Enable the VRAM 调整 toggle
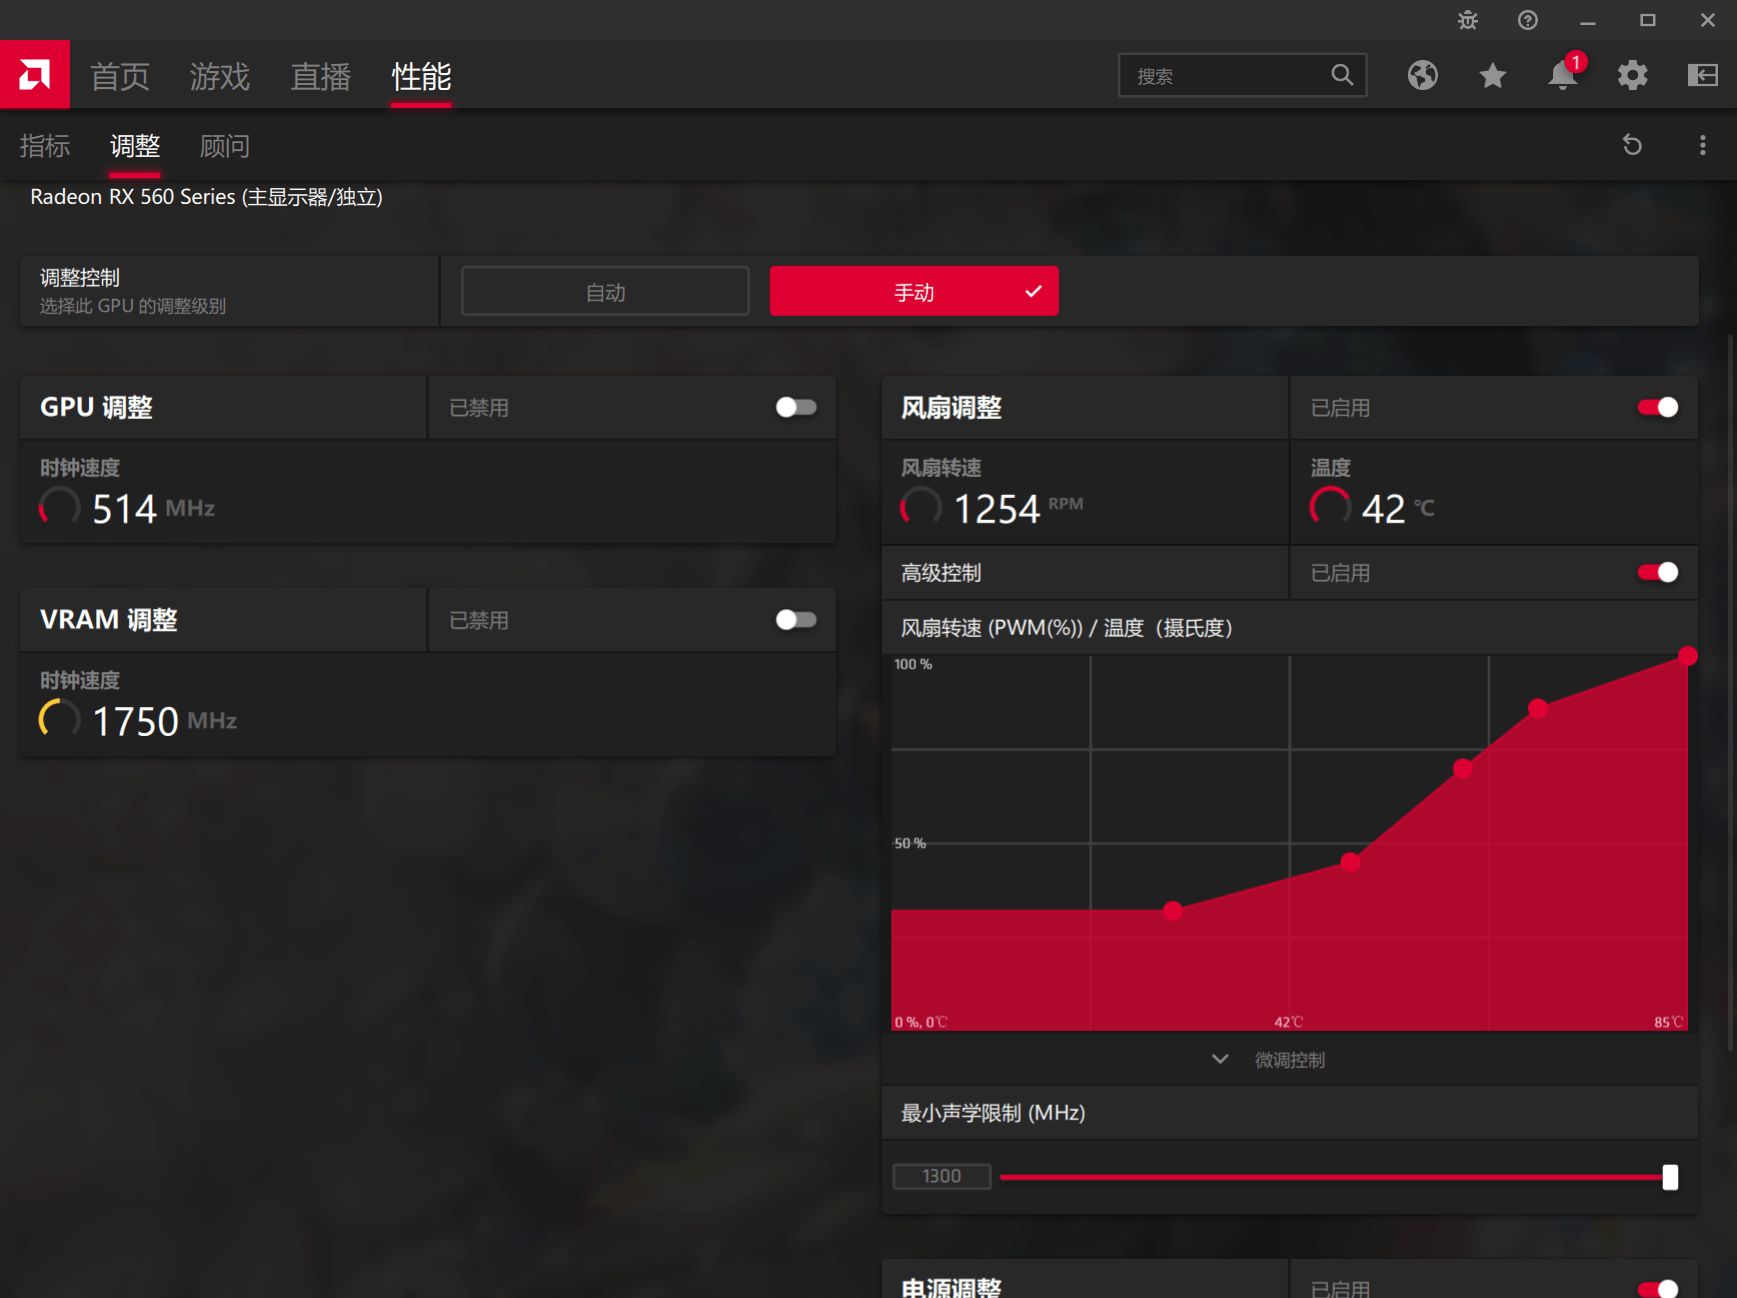This screenshot has width=1737, height=1298. [796, 620]
